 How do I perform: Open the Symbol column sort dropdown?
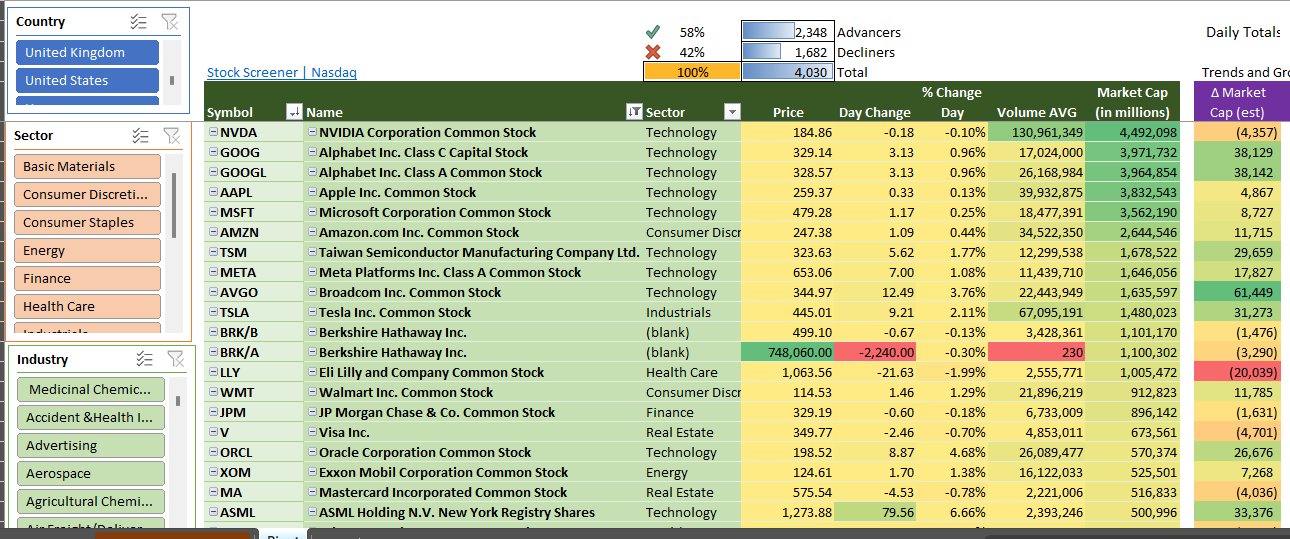pos(294,112)
